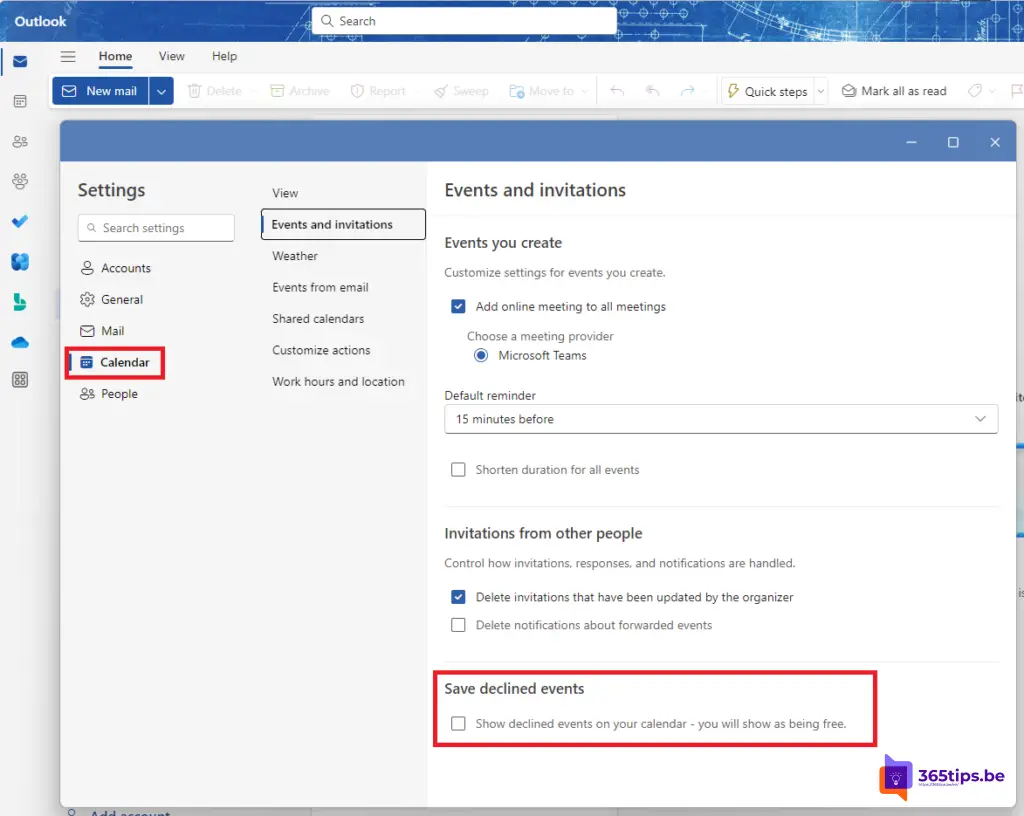
Task: Open the More apps grid icon
Action: (x=20, y=380)
